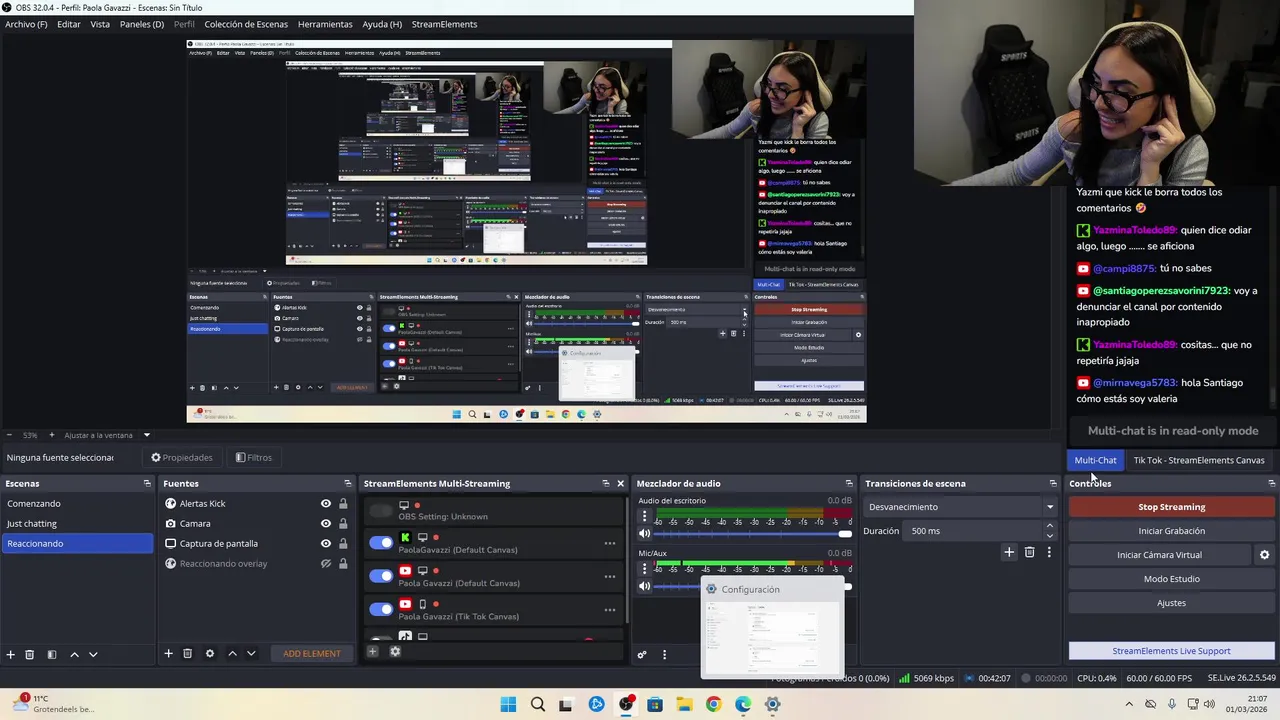
Task: Mute the Audio del escritorio speaker
Action: coord(644,534)
